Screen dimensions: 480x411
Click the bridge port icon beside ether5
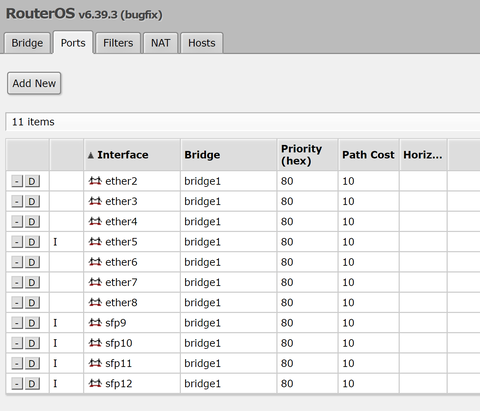95,242
